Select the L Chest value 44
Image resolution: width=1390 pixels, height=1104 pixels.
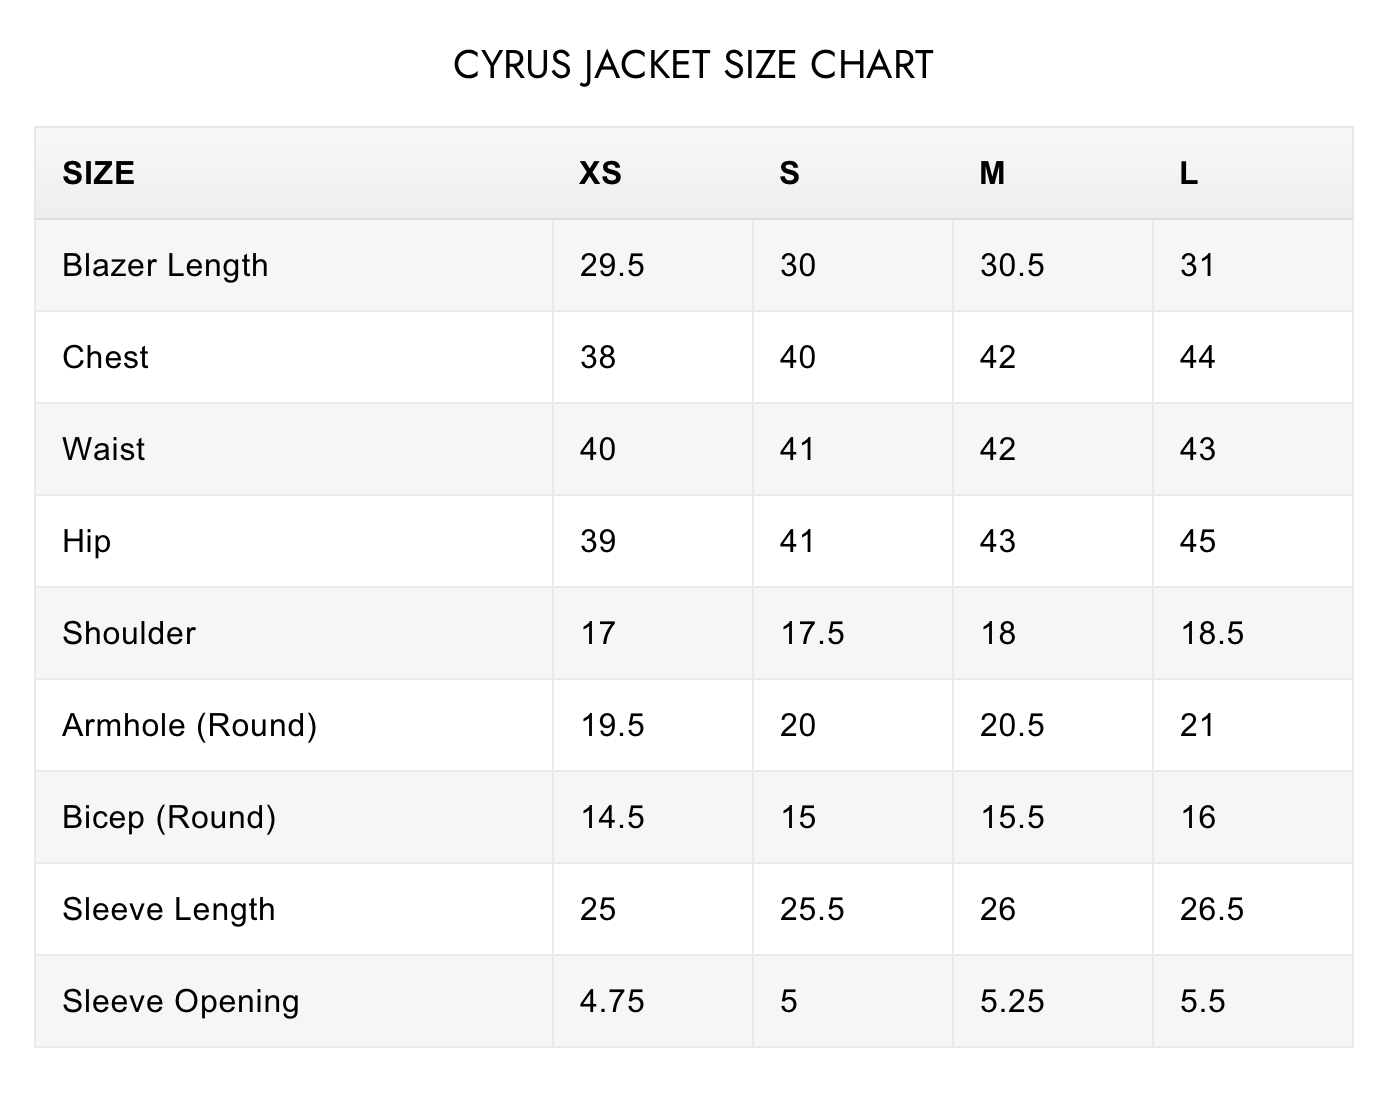[1197, 357]
